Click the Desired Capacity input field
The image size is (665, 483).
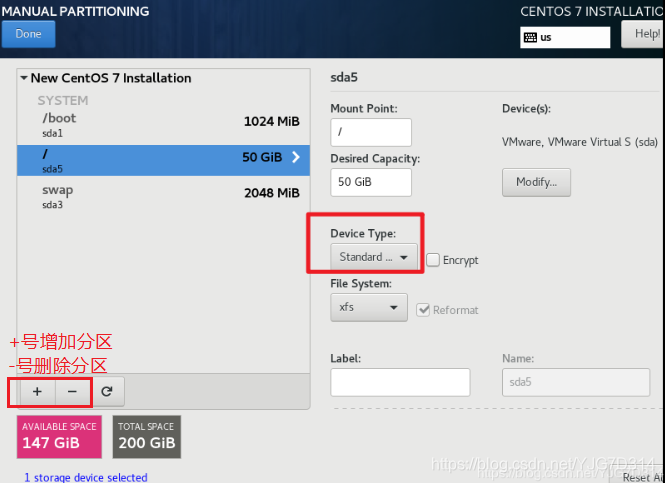tap(371, 182)
